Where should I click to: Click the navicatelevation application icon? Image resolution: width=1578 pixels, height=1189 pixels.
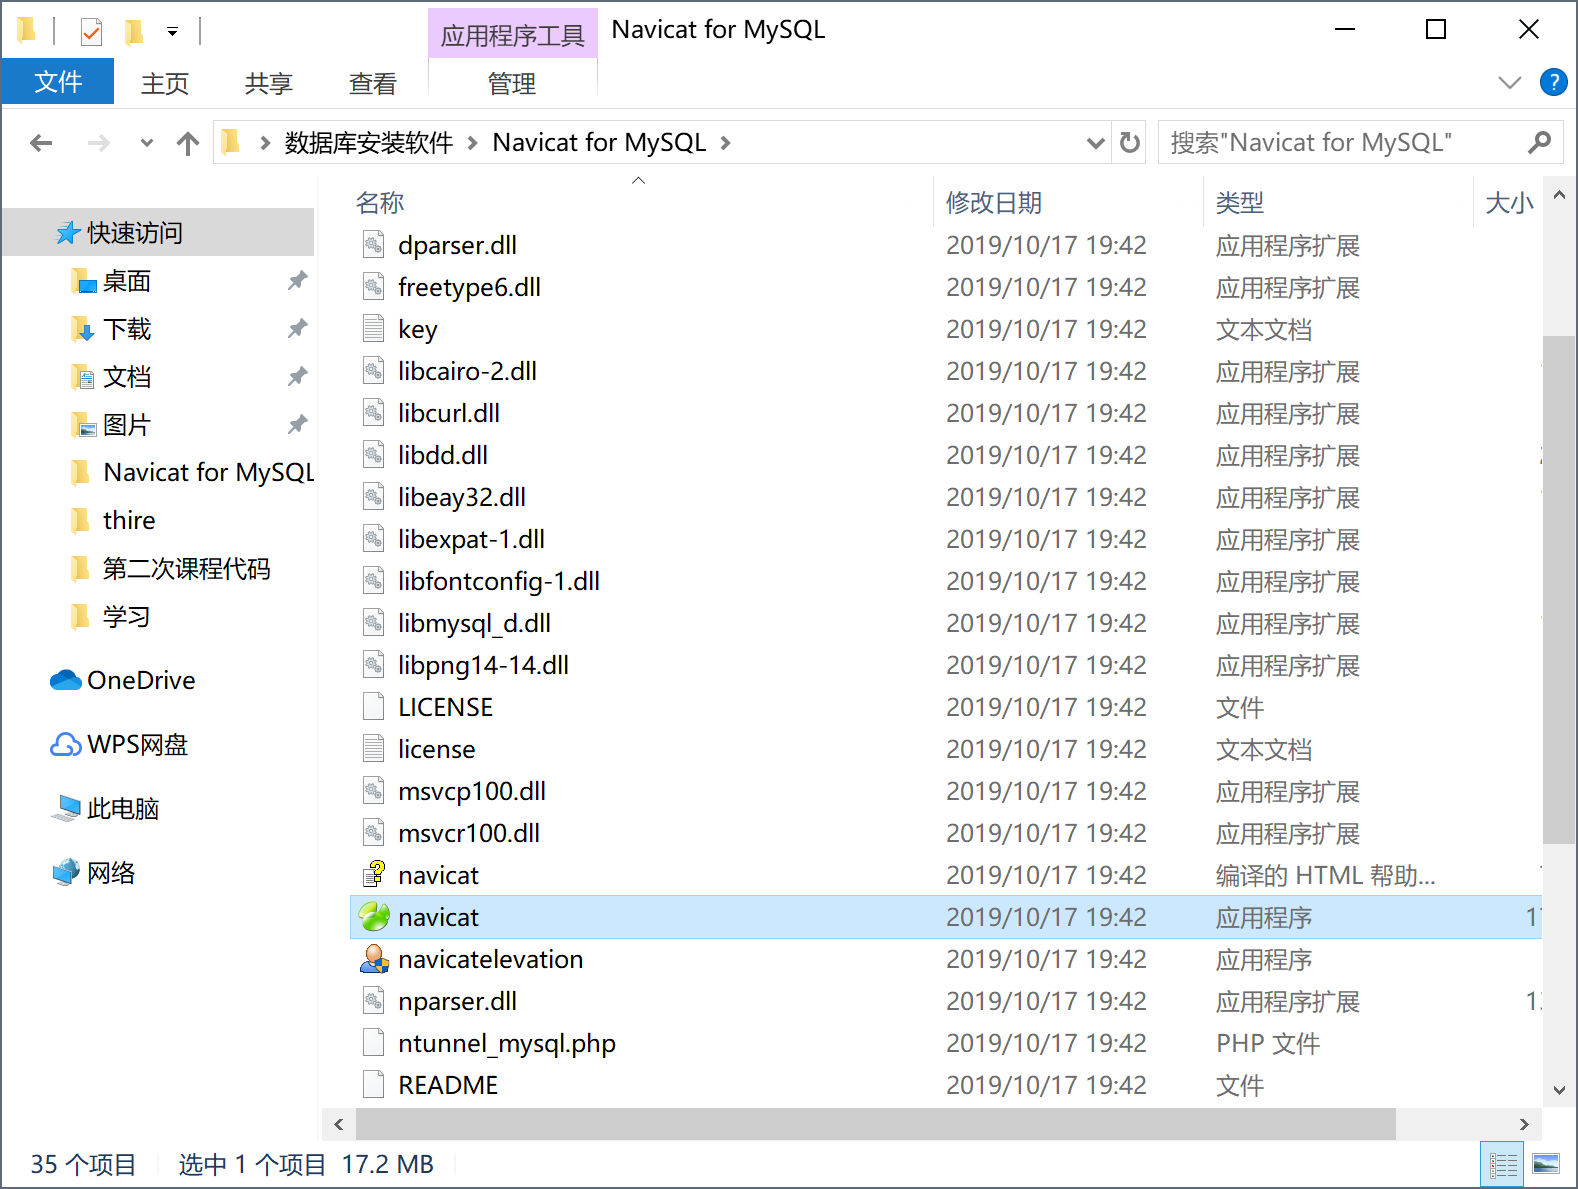click(x=374, y=958)
